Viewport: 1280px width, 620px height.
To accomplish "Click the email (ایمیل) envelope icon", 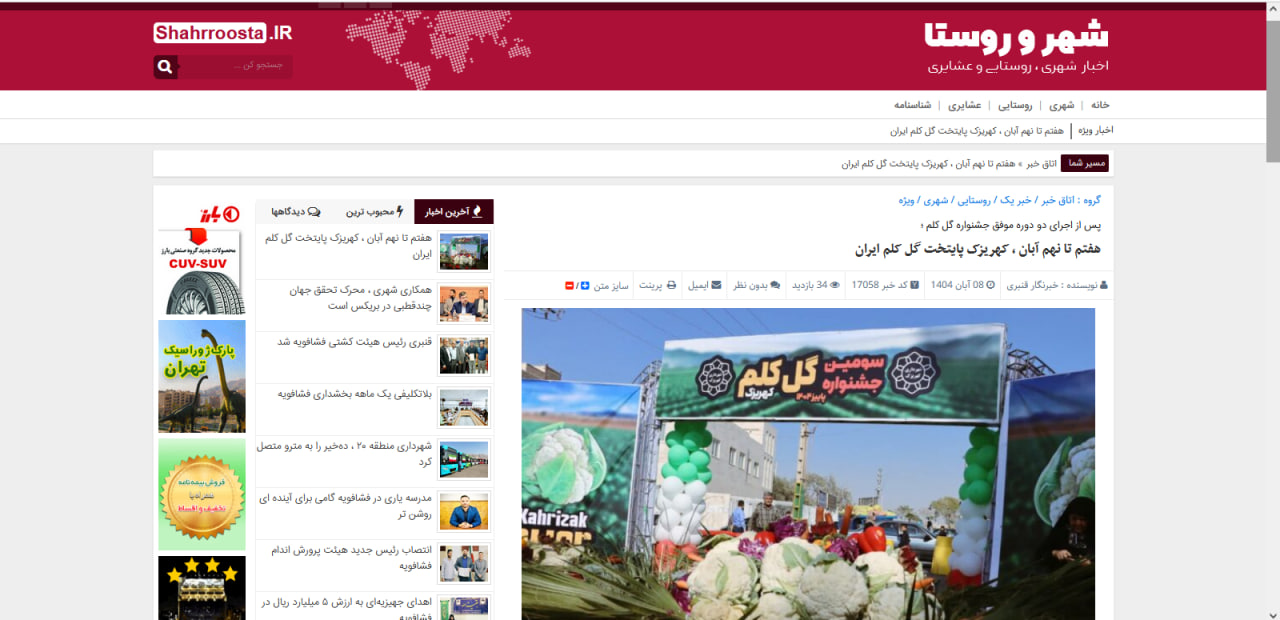I will pyautogui.click(x=716, y=285).
